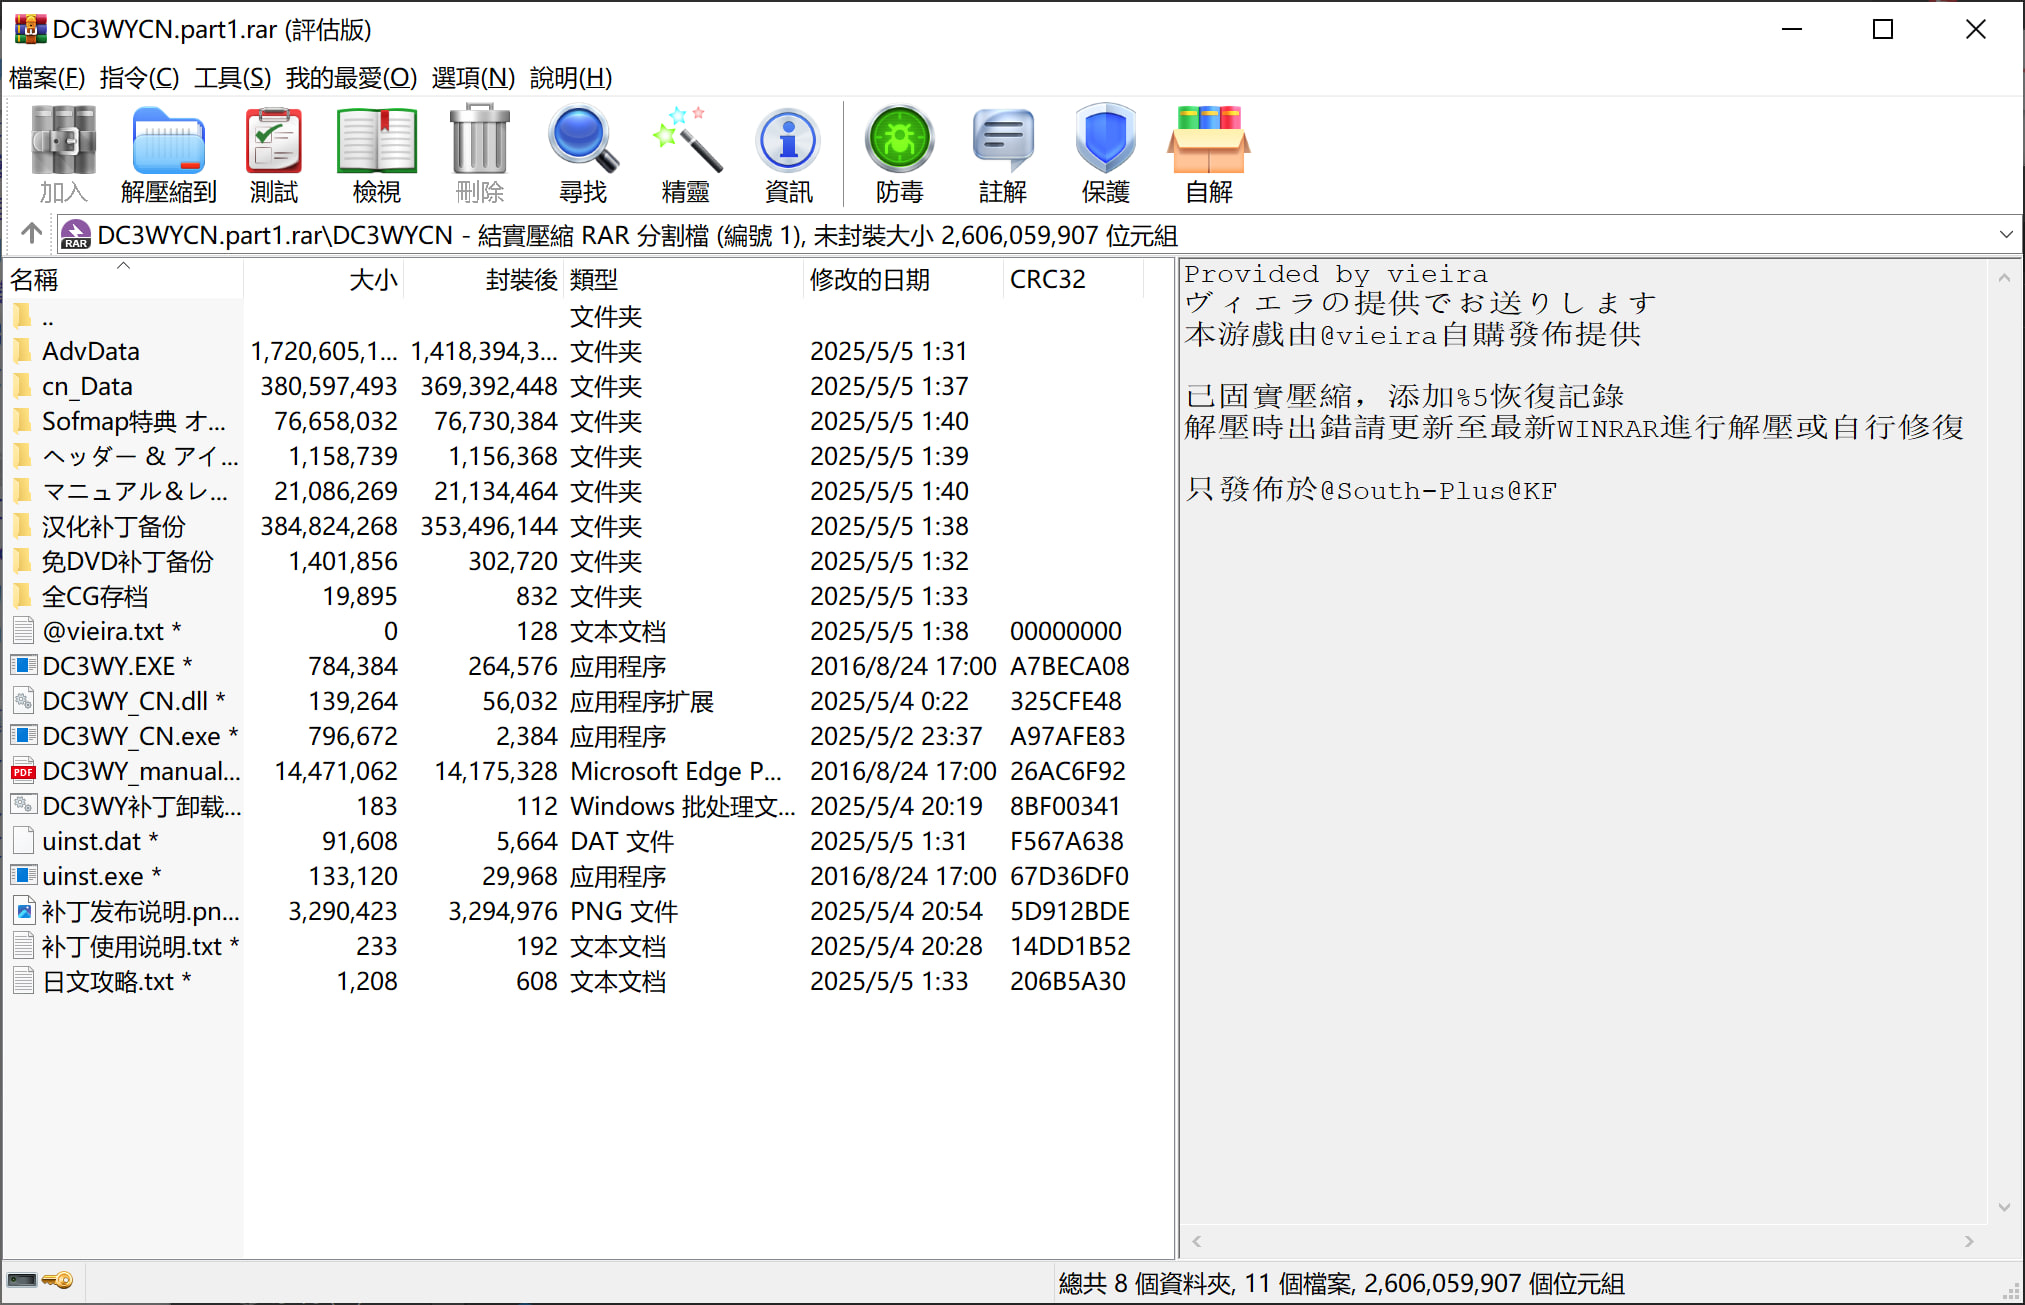Viewport: 2025px width, 1305px height.
Task: Click the comment pane scroll down arrow
Action: click(x=2004, y=1208)
